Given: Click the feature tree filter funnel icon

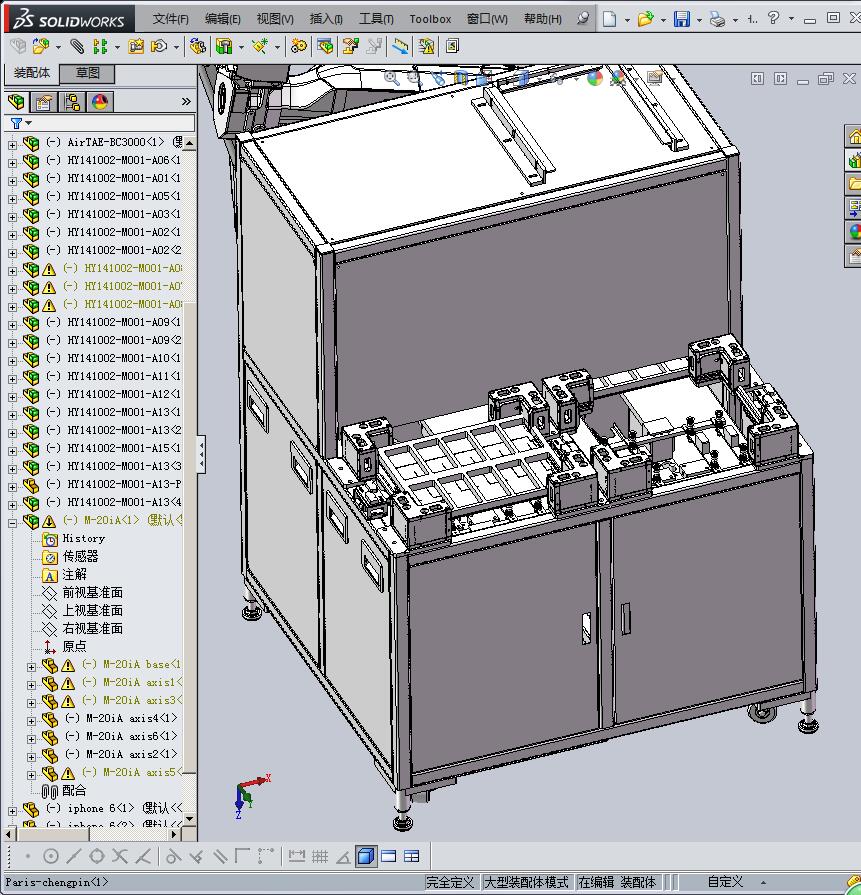Looking at the screenshot, I should point(16,123).
